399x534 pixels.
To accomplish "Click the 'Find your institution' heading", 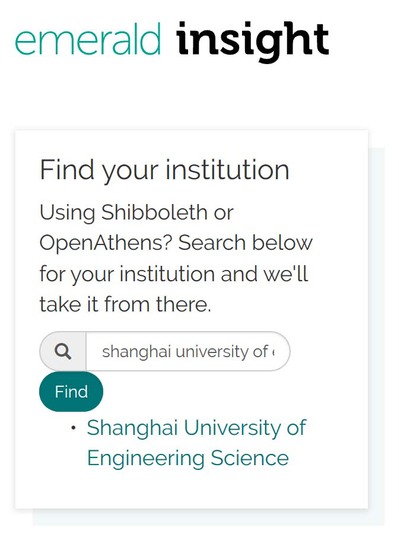I will point(164,170).
